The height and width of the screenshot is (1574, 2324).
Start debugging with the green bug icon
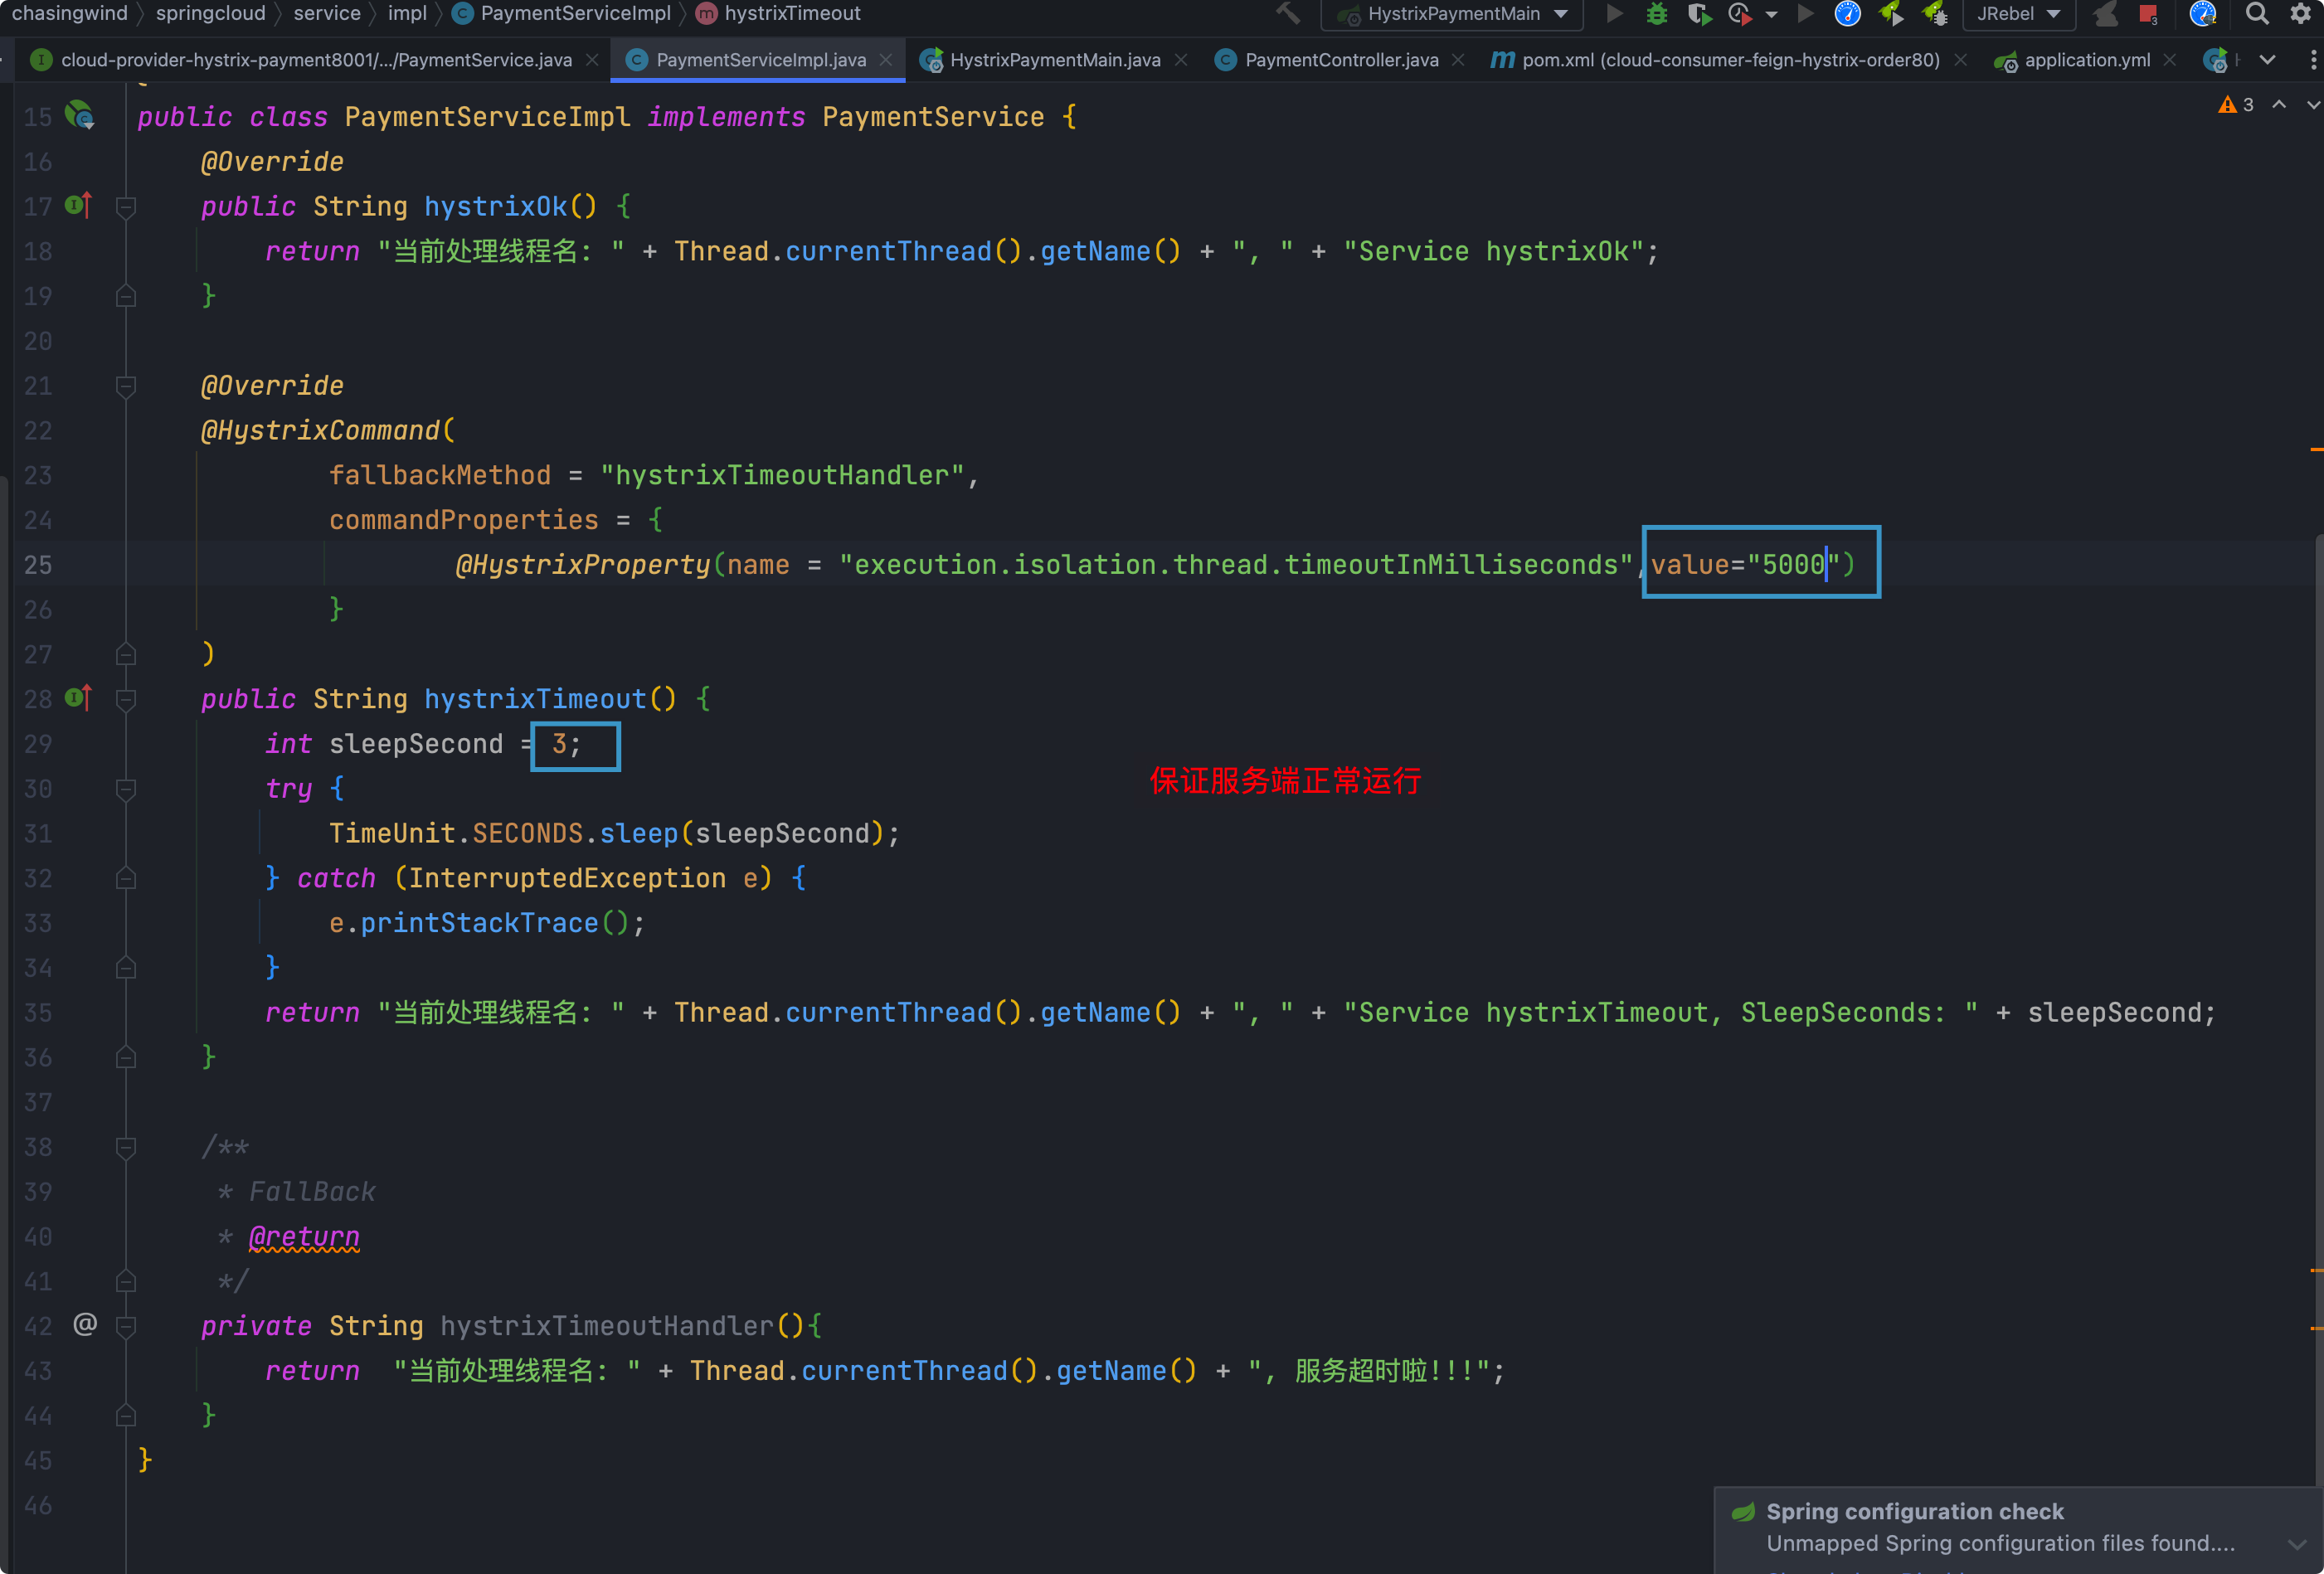pos(1656,14)
